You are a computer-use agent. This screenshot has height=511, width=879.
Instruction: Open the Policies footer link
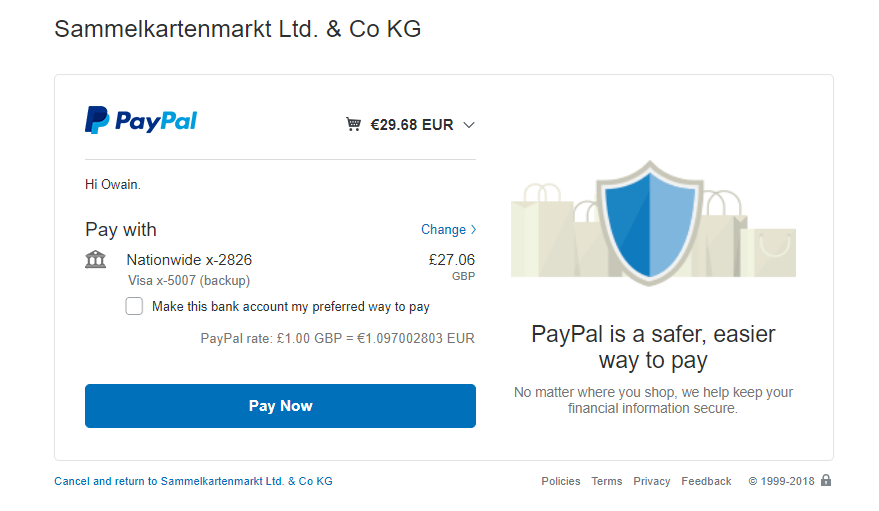[x=561, y=481]
